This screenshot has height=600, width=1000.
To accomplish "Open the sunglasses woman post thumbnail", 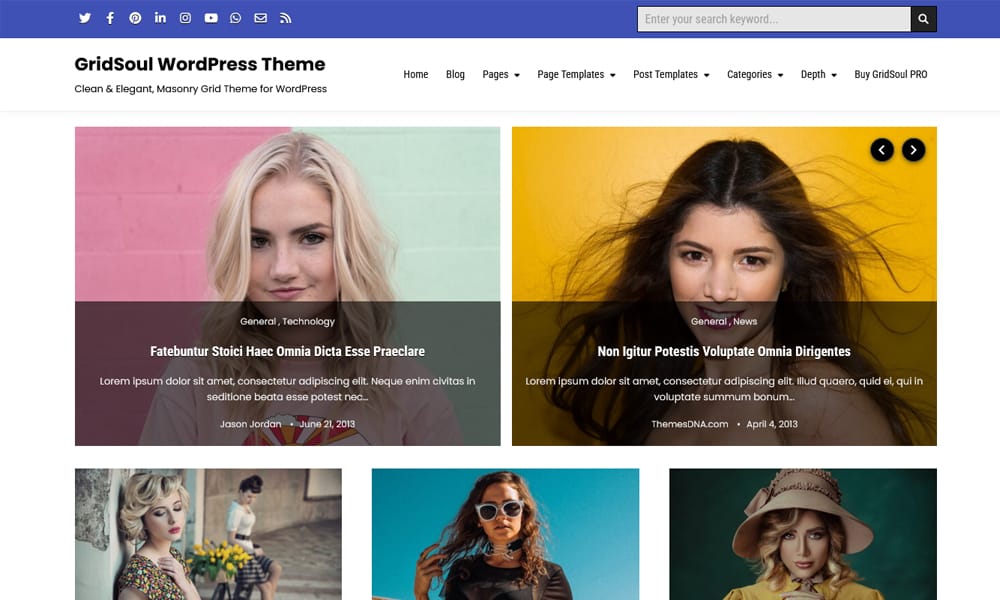I will click(x=505, y=534).
